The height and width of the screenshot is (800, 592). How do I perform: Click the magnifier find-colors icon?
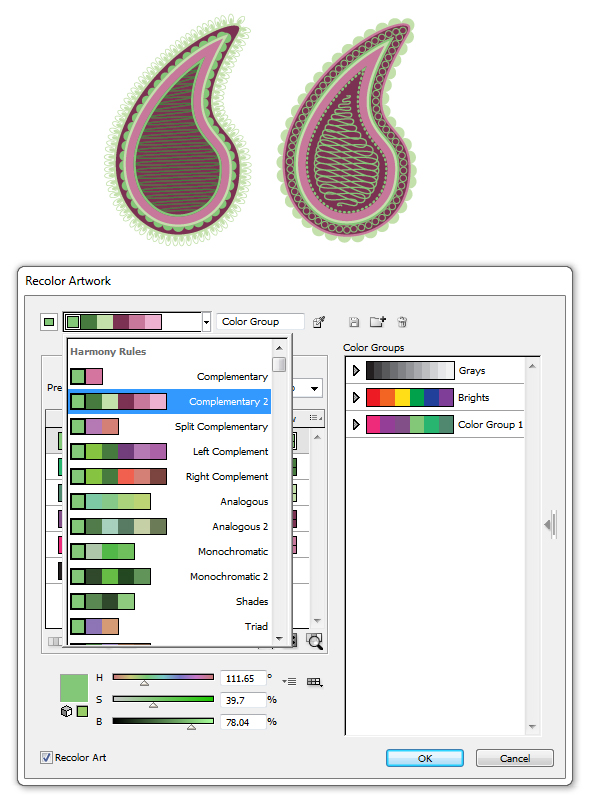click(315, 641)
